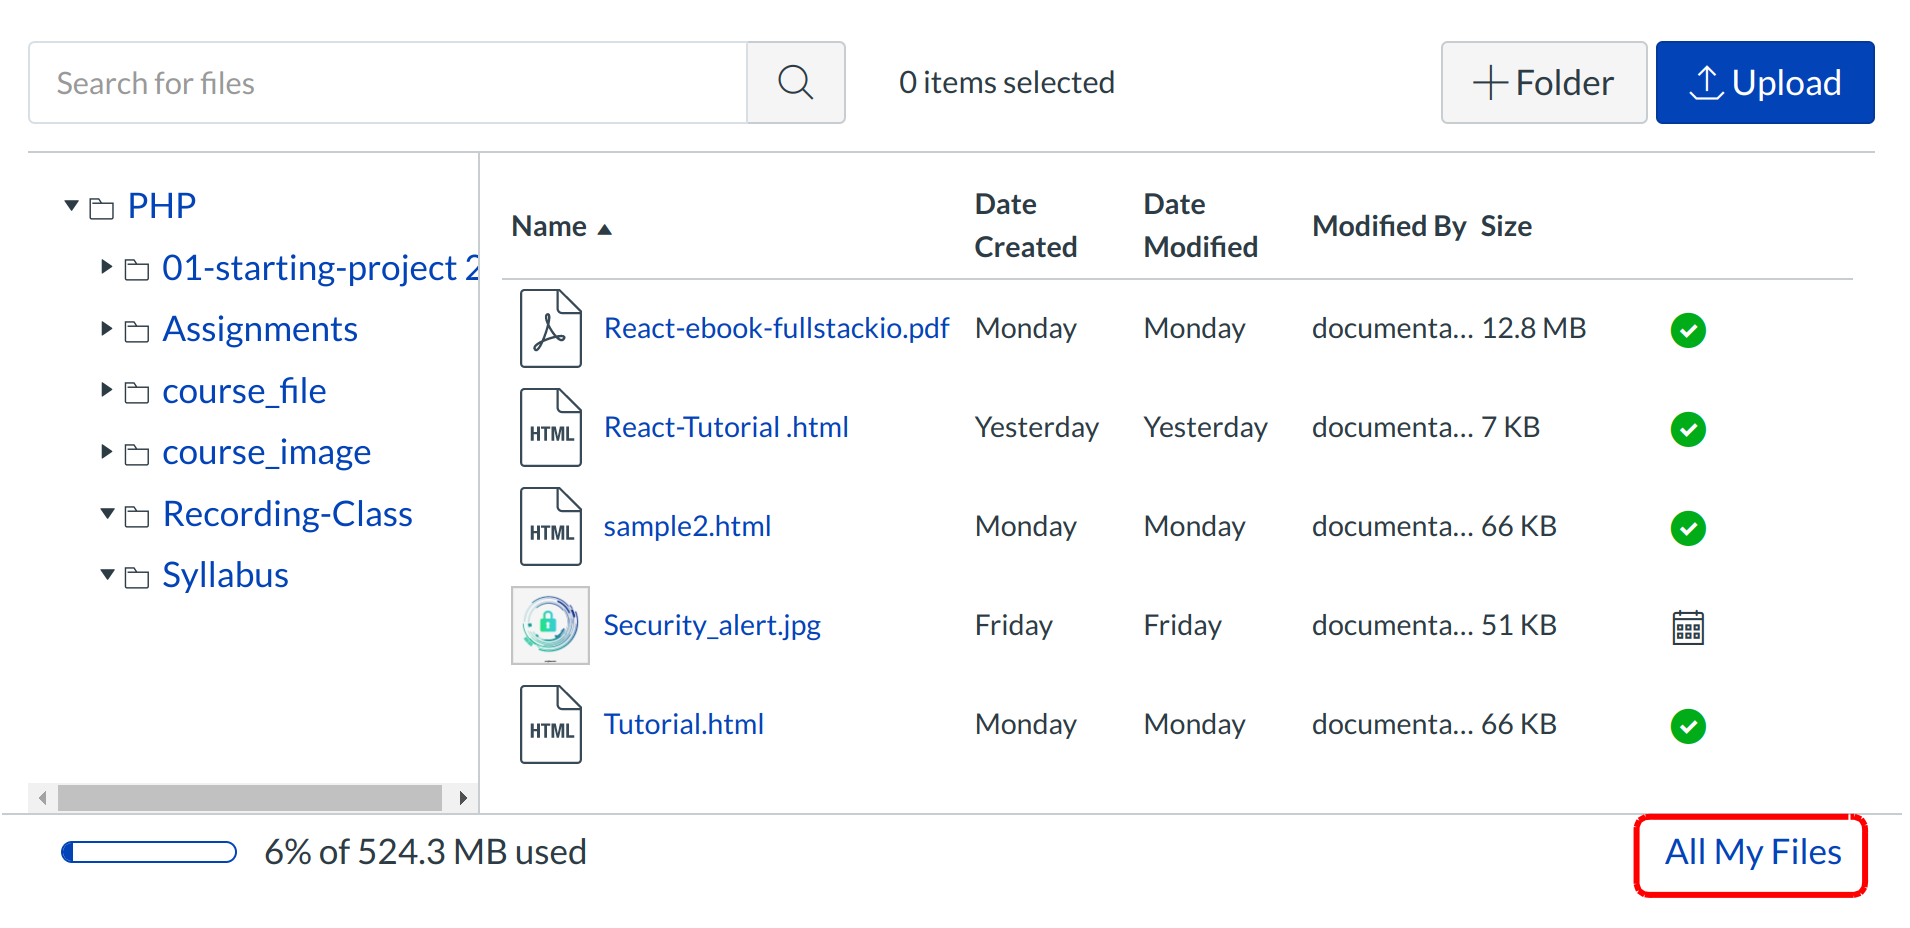Collapse the Recording-Class folder
This screenshot has width=1910, height=928.
(x=107, y=514)
